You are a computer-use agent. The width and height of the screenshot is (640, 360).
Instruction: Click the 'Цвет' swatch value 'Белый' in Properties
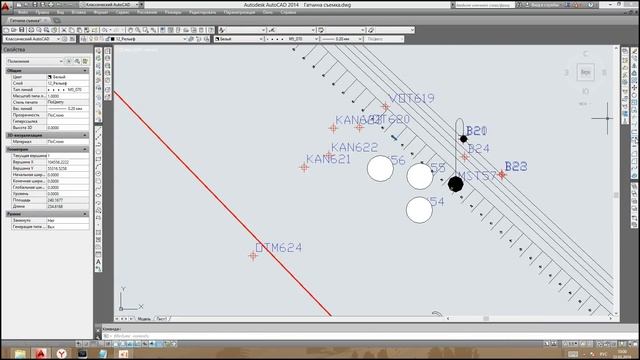[67, 77]
